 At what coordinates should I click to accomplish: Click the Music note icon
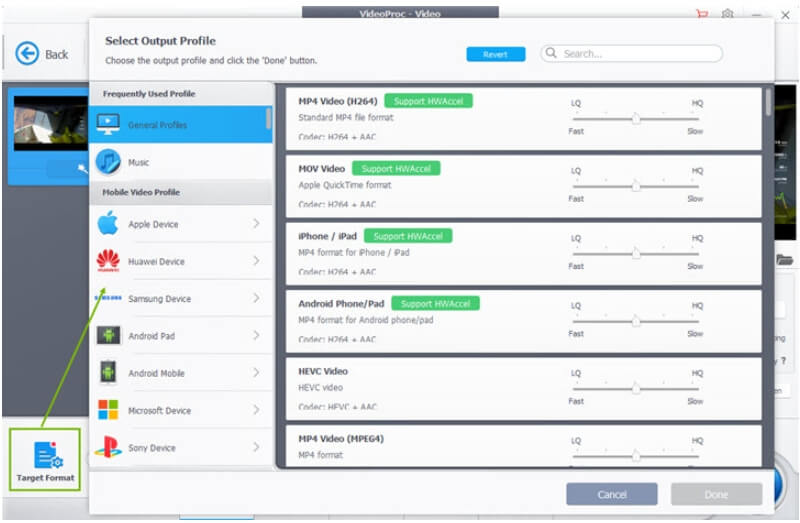tap(108, 162)
